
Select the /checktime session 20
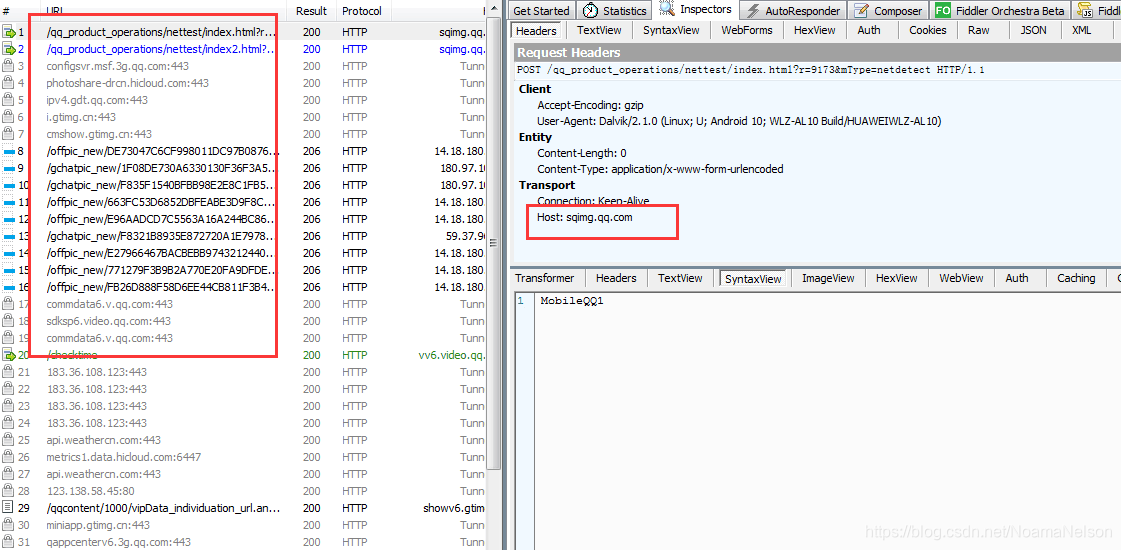243,355
